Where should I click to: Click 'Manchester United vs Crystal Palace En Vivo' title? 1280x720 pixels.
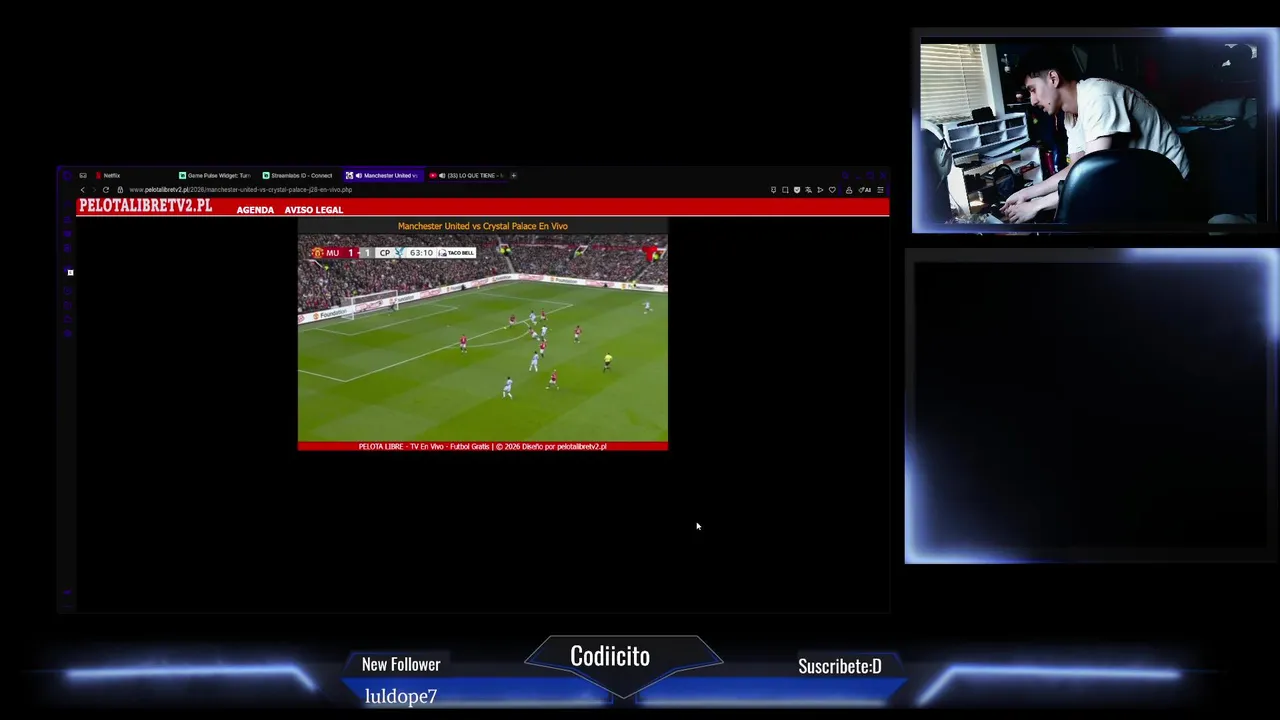coord(482,226)
